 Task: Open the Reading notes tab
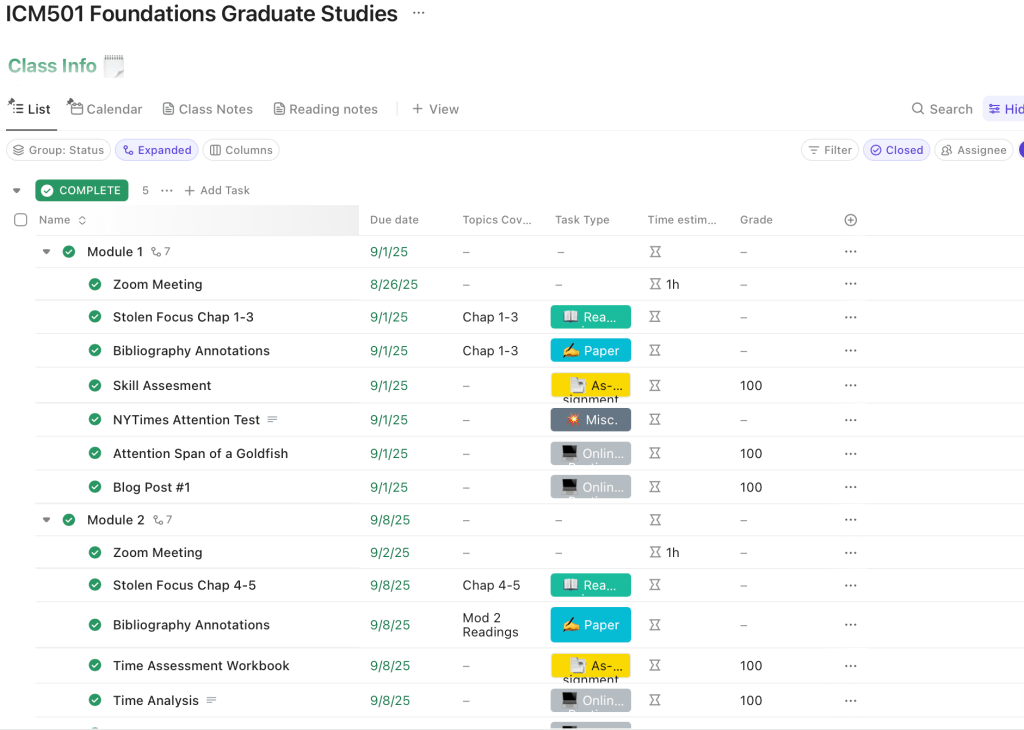(x=325, y=109)
